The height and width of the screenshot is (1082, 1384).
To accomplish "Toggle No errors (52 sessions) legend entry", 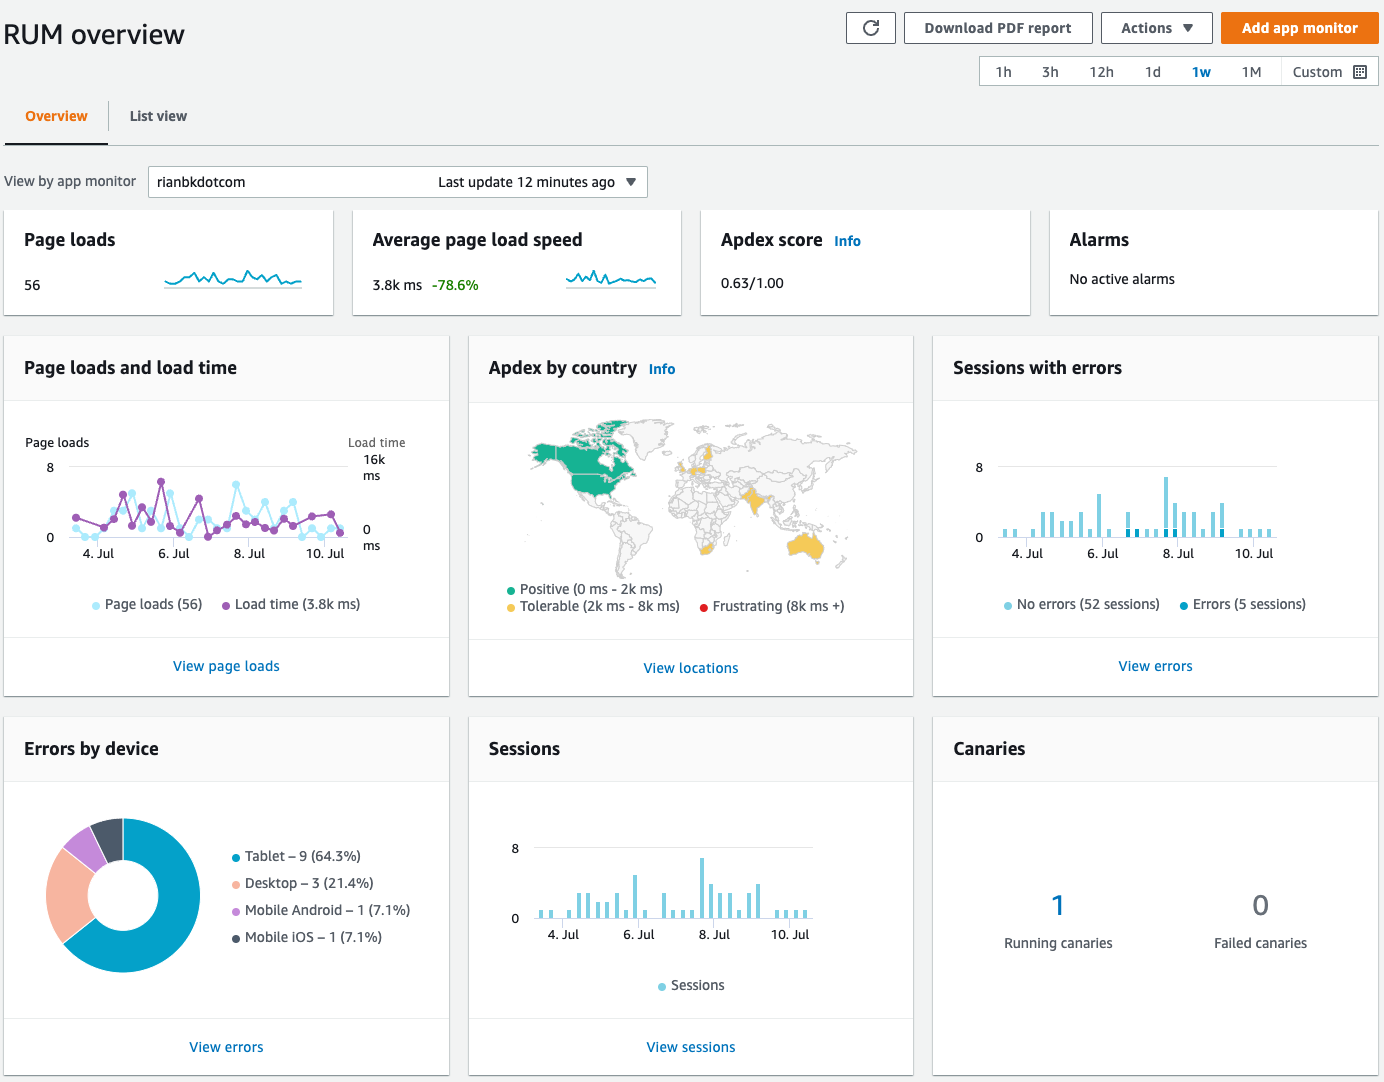I will [x=1082, y=604].
